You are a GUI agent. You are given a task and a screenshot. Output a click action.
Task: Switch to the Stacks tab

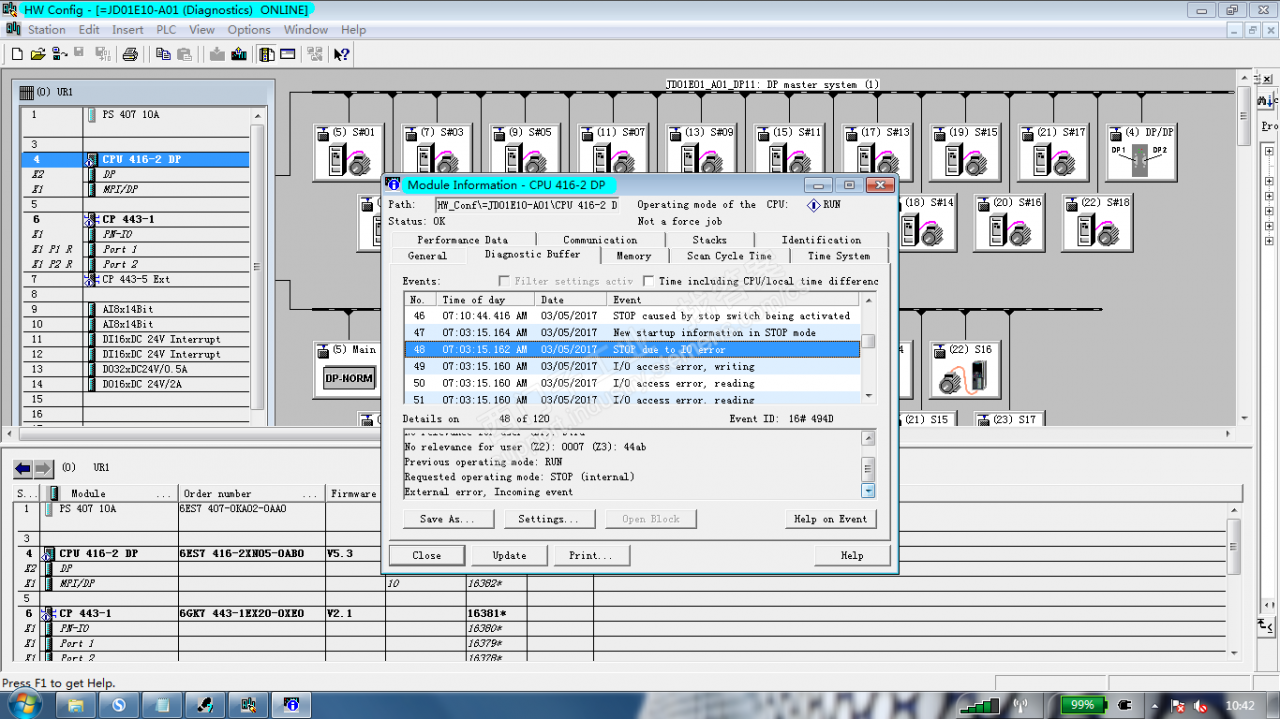tap(709, 240)
